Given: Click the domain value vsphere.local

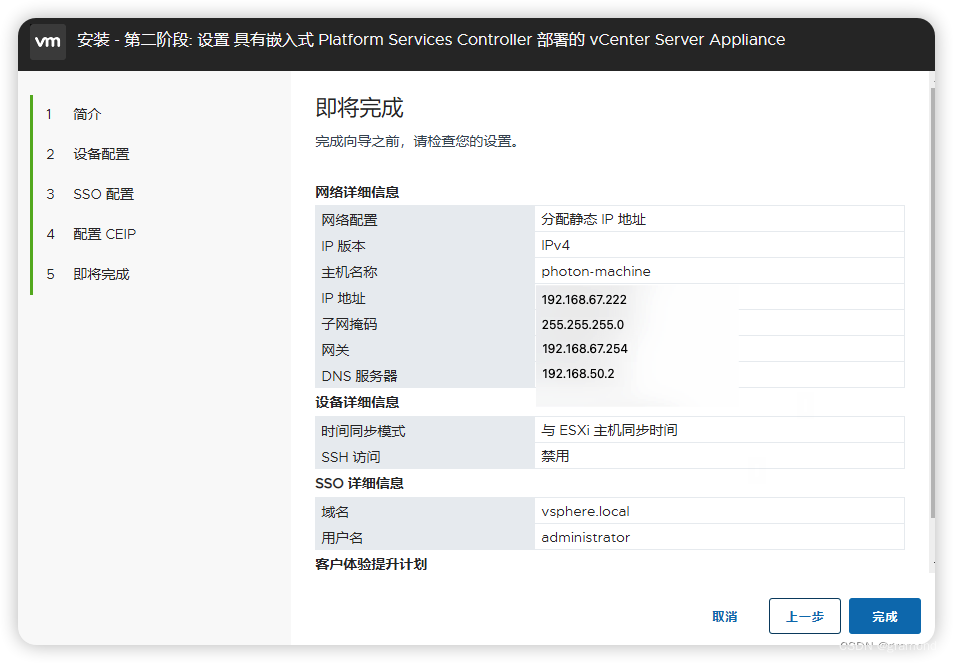Looking at the screenshot, I should (x=585, y=512).
